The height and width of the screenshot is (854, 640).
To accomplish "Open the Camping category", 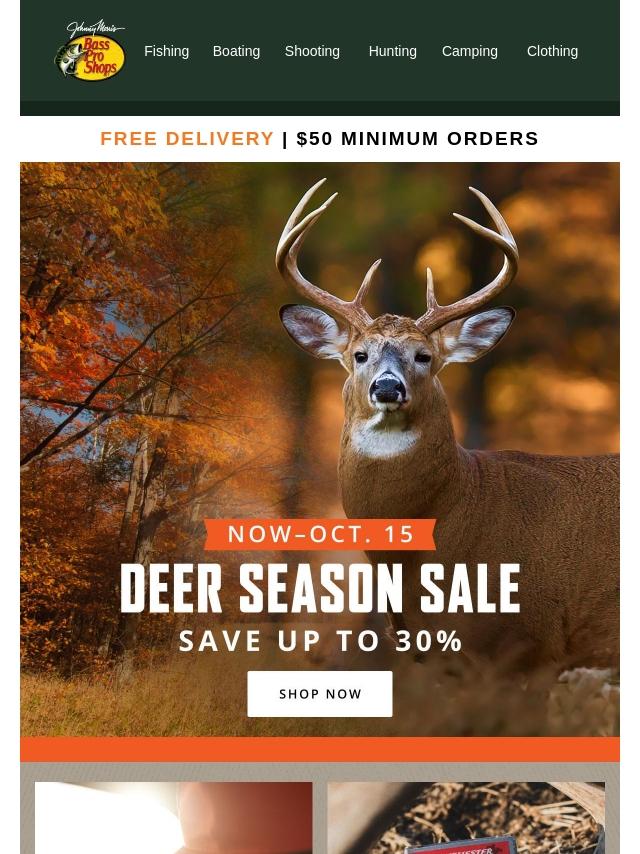I will click(x=470, y=51).
